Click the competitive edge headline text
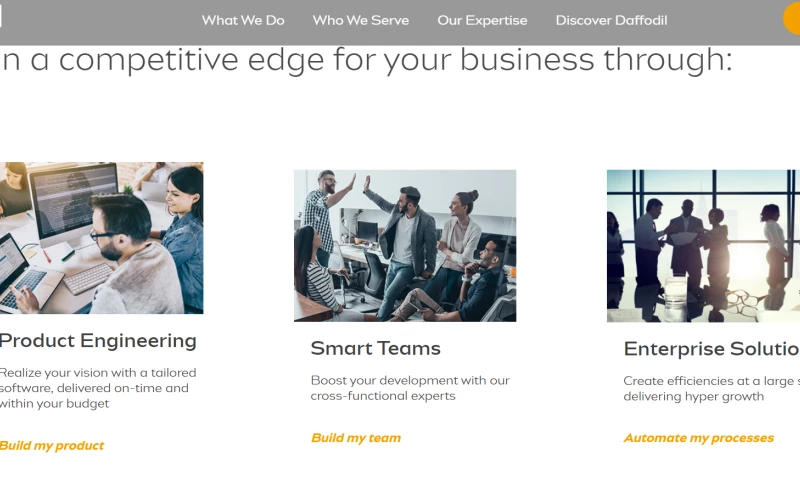800x480 pixels. [366, 61]
